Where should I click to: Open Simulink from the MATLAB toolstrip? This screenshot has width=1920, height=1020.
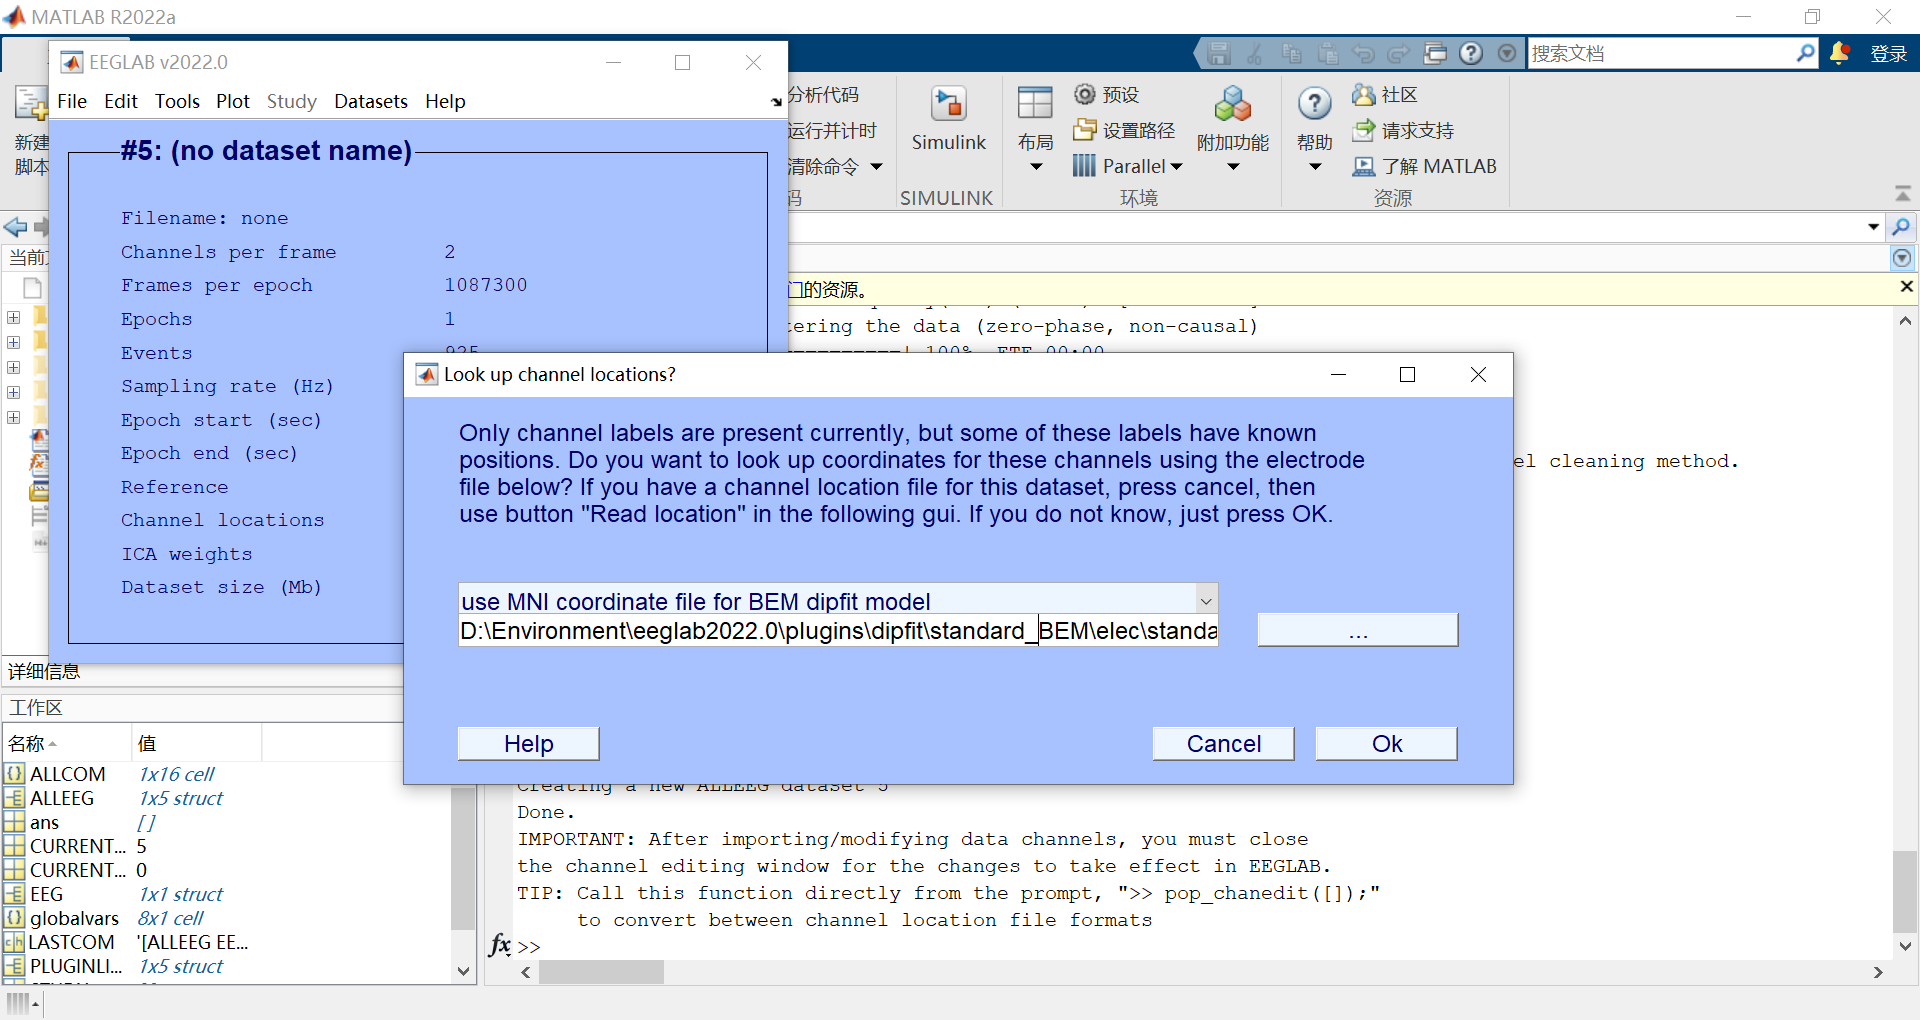(948, 119)
